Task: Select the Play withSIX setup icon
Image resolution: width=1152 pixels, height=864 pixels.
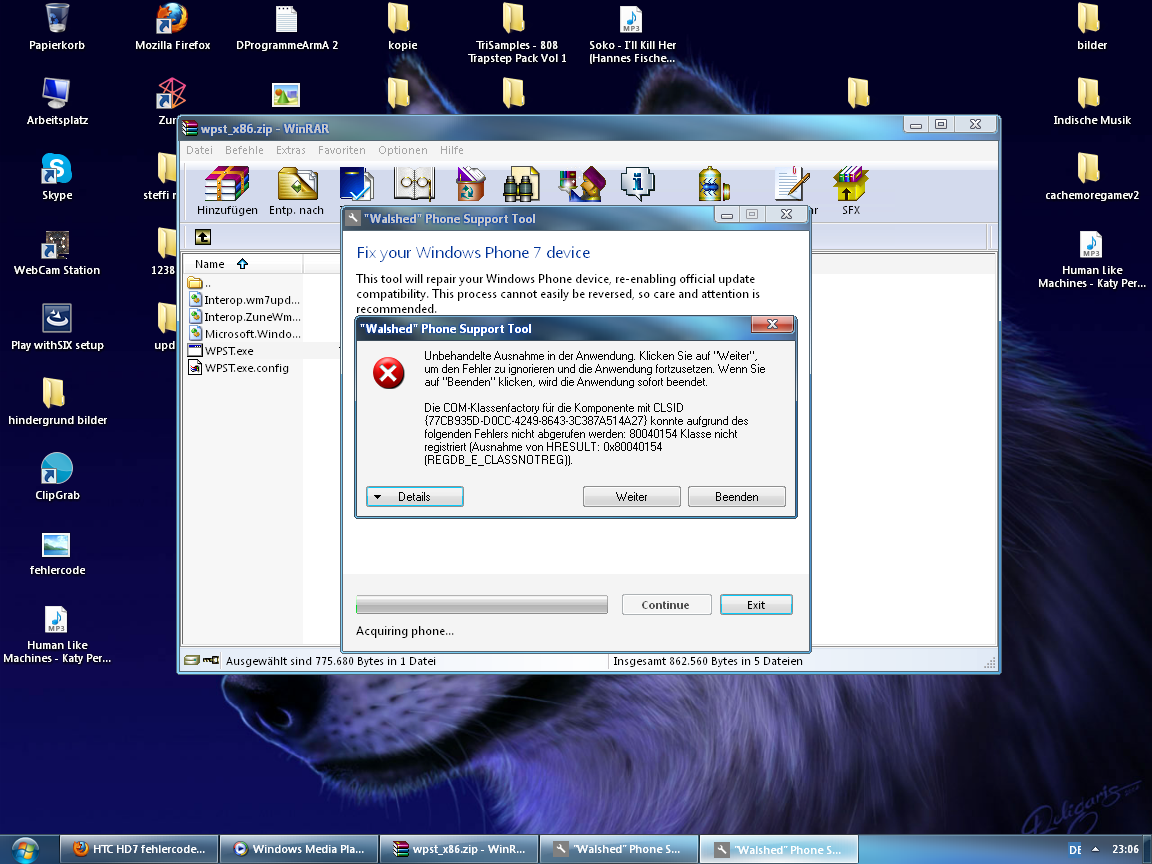Action: [57, 327]
